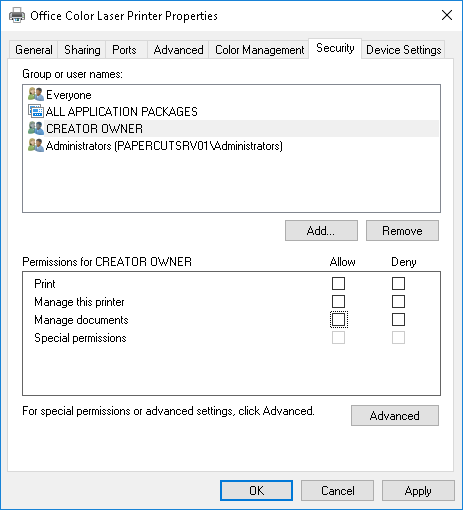
Task: Click the printer icon in title bar
Action: 17,15
